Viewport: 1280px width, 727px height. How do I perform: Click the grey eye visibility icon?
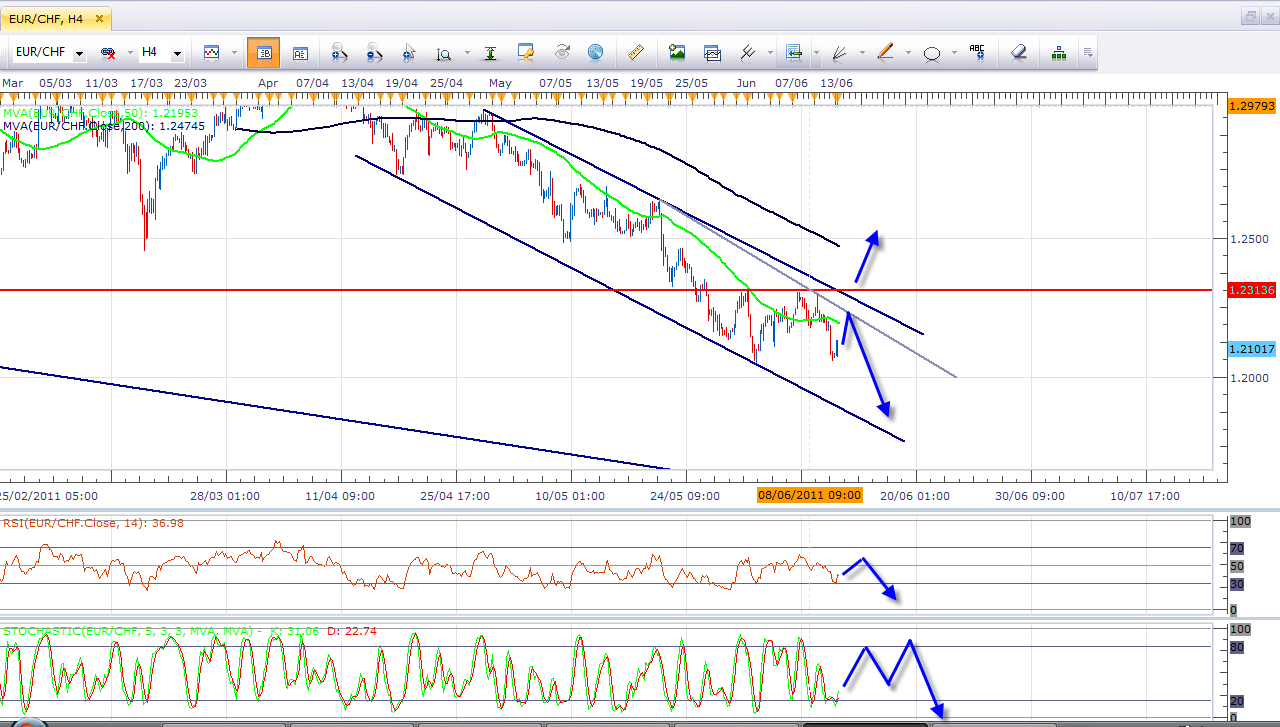tap(561, 52)
